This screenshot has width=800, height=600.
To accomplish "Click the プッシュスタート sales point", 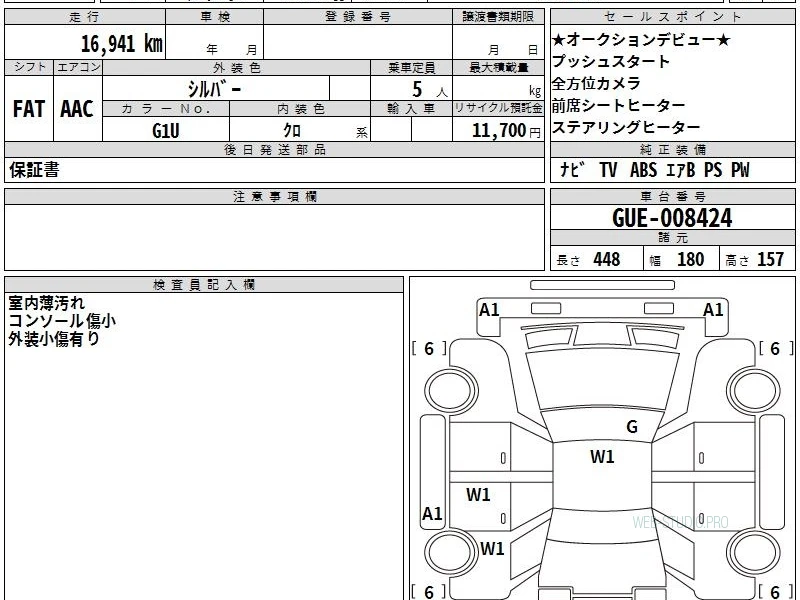I will tap(611, 61).
